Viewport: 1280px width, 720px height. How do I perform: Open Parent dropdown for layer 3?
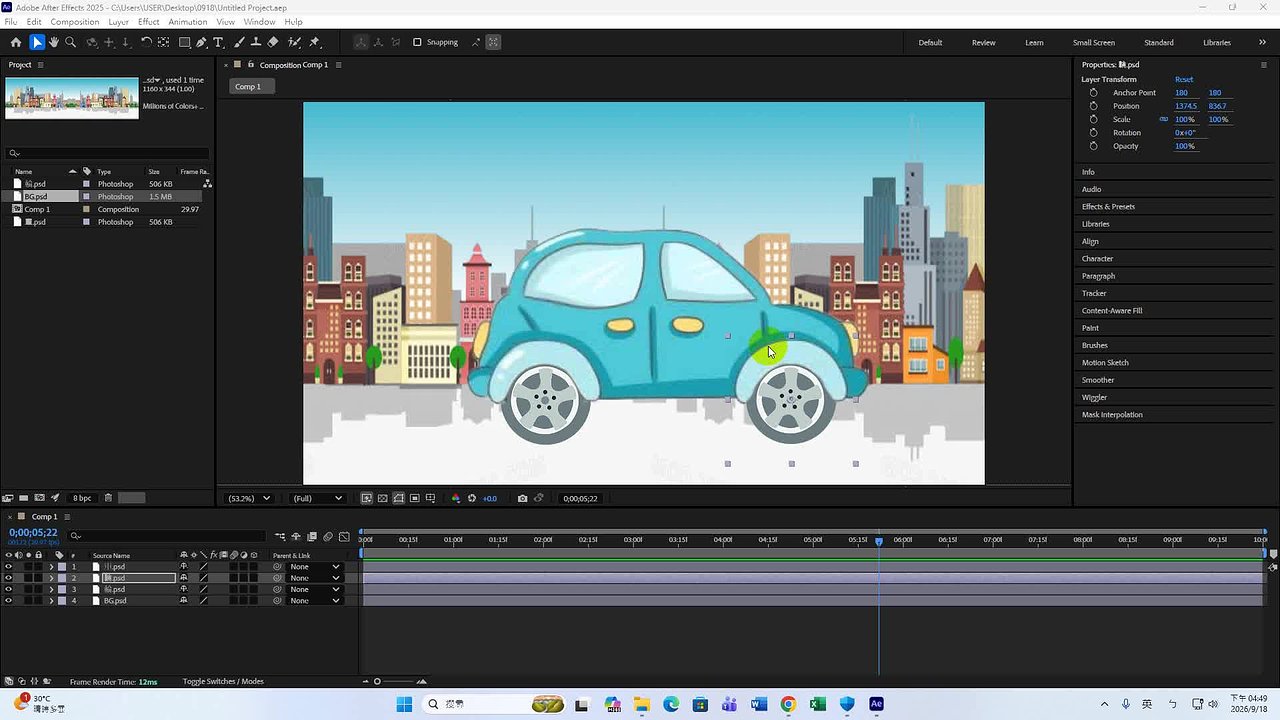(314, 589)
